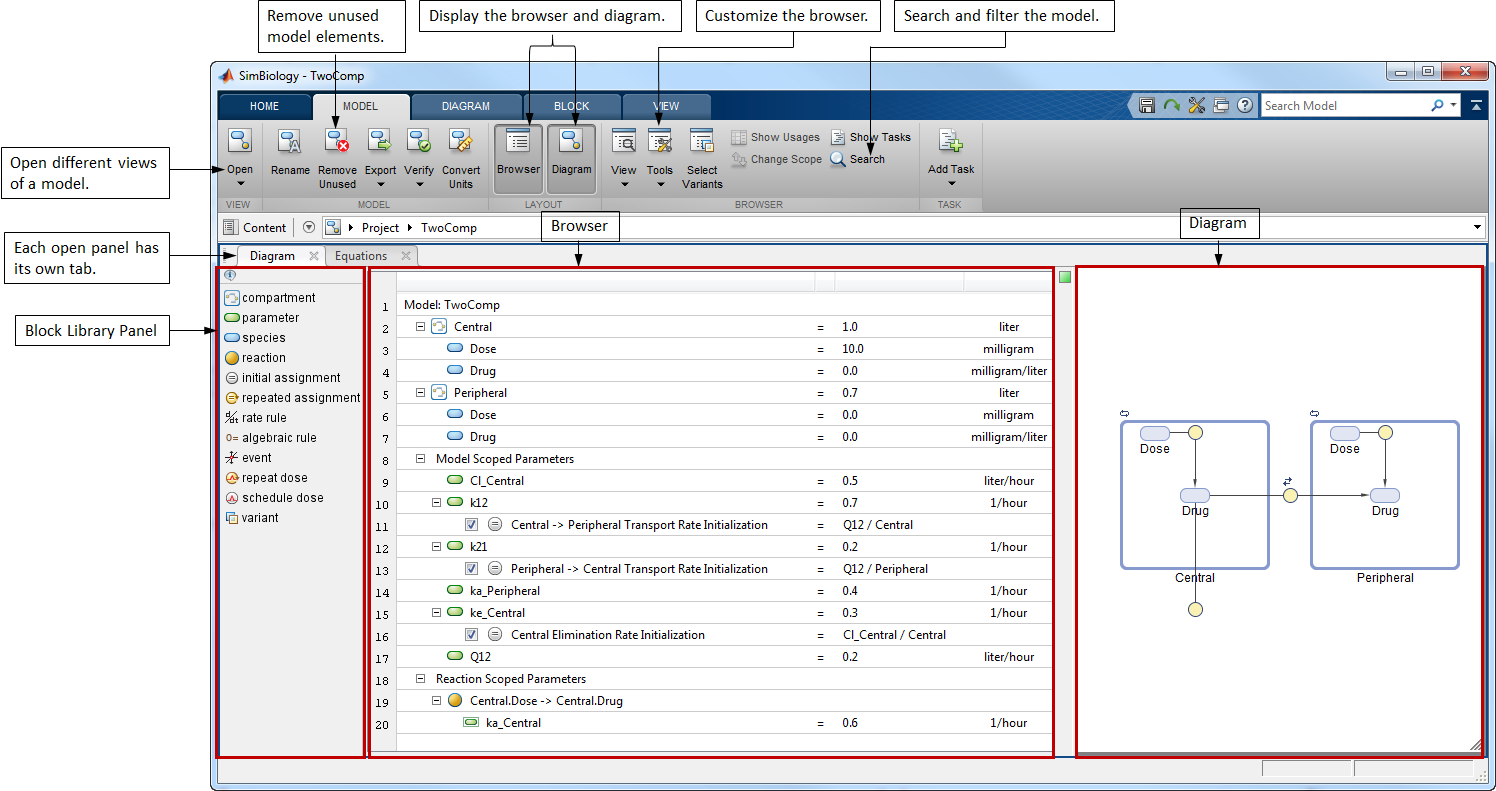Screen dimensions: 1496x791
Task: Select the rate rule block
Action: click(255, 418)
